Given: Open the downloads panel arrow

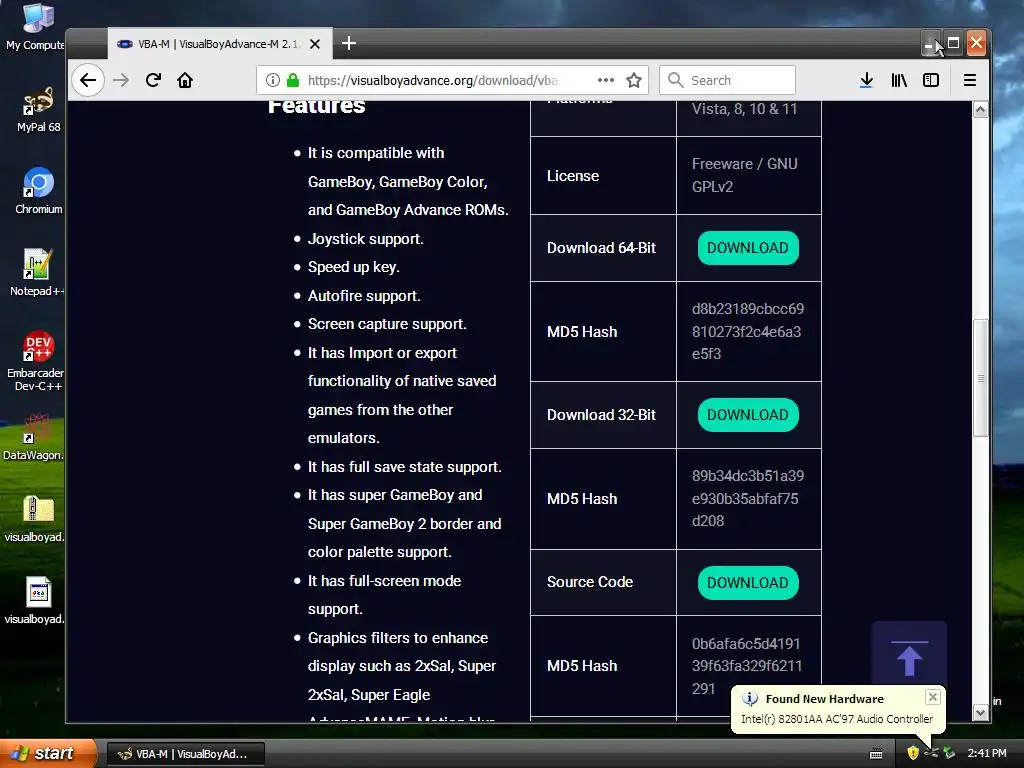Looking at the screenshot, I should (867, 80).
